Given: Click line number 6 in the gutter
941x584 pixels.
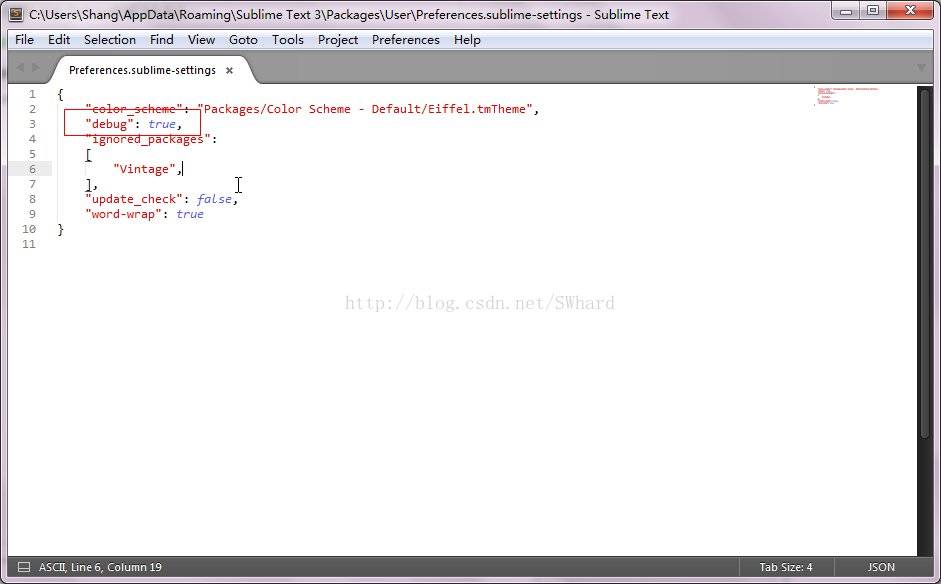Looking at the screenshot, I should [32, 169].
